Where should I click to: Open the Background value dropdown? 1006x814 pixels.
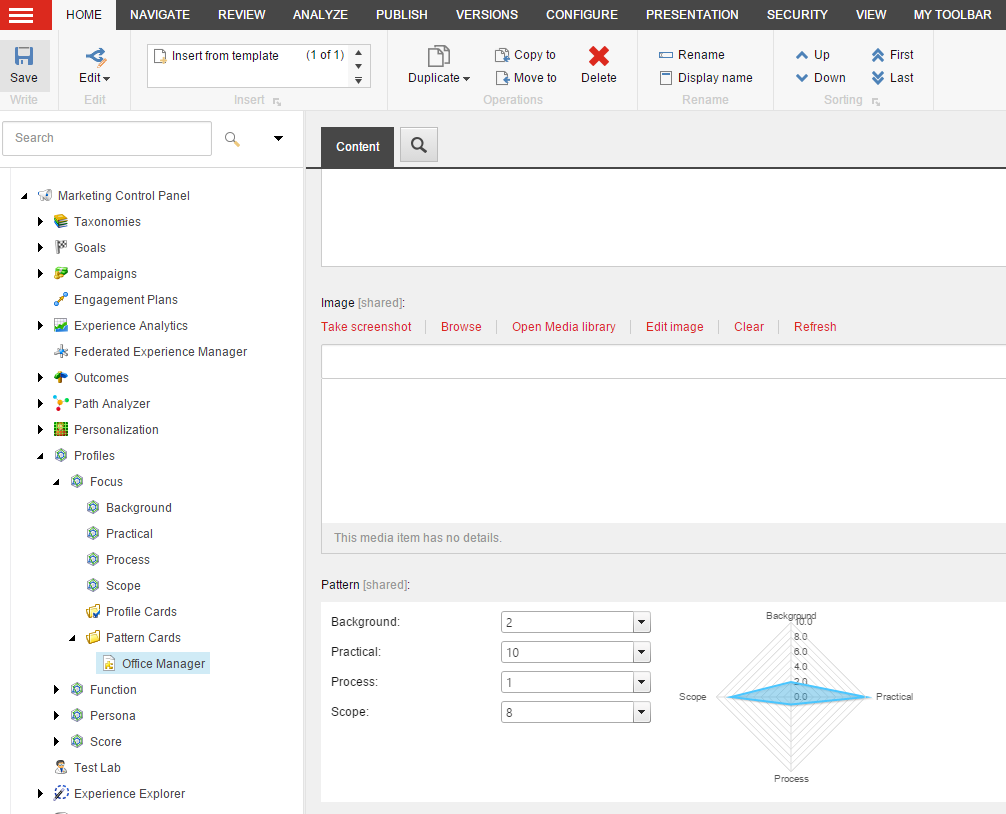pos(642,622)
